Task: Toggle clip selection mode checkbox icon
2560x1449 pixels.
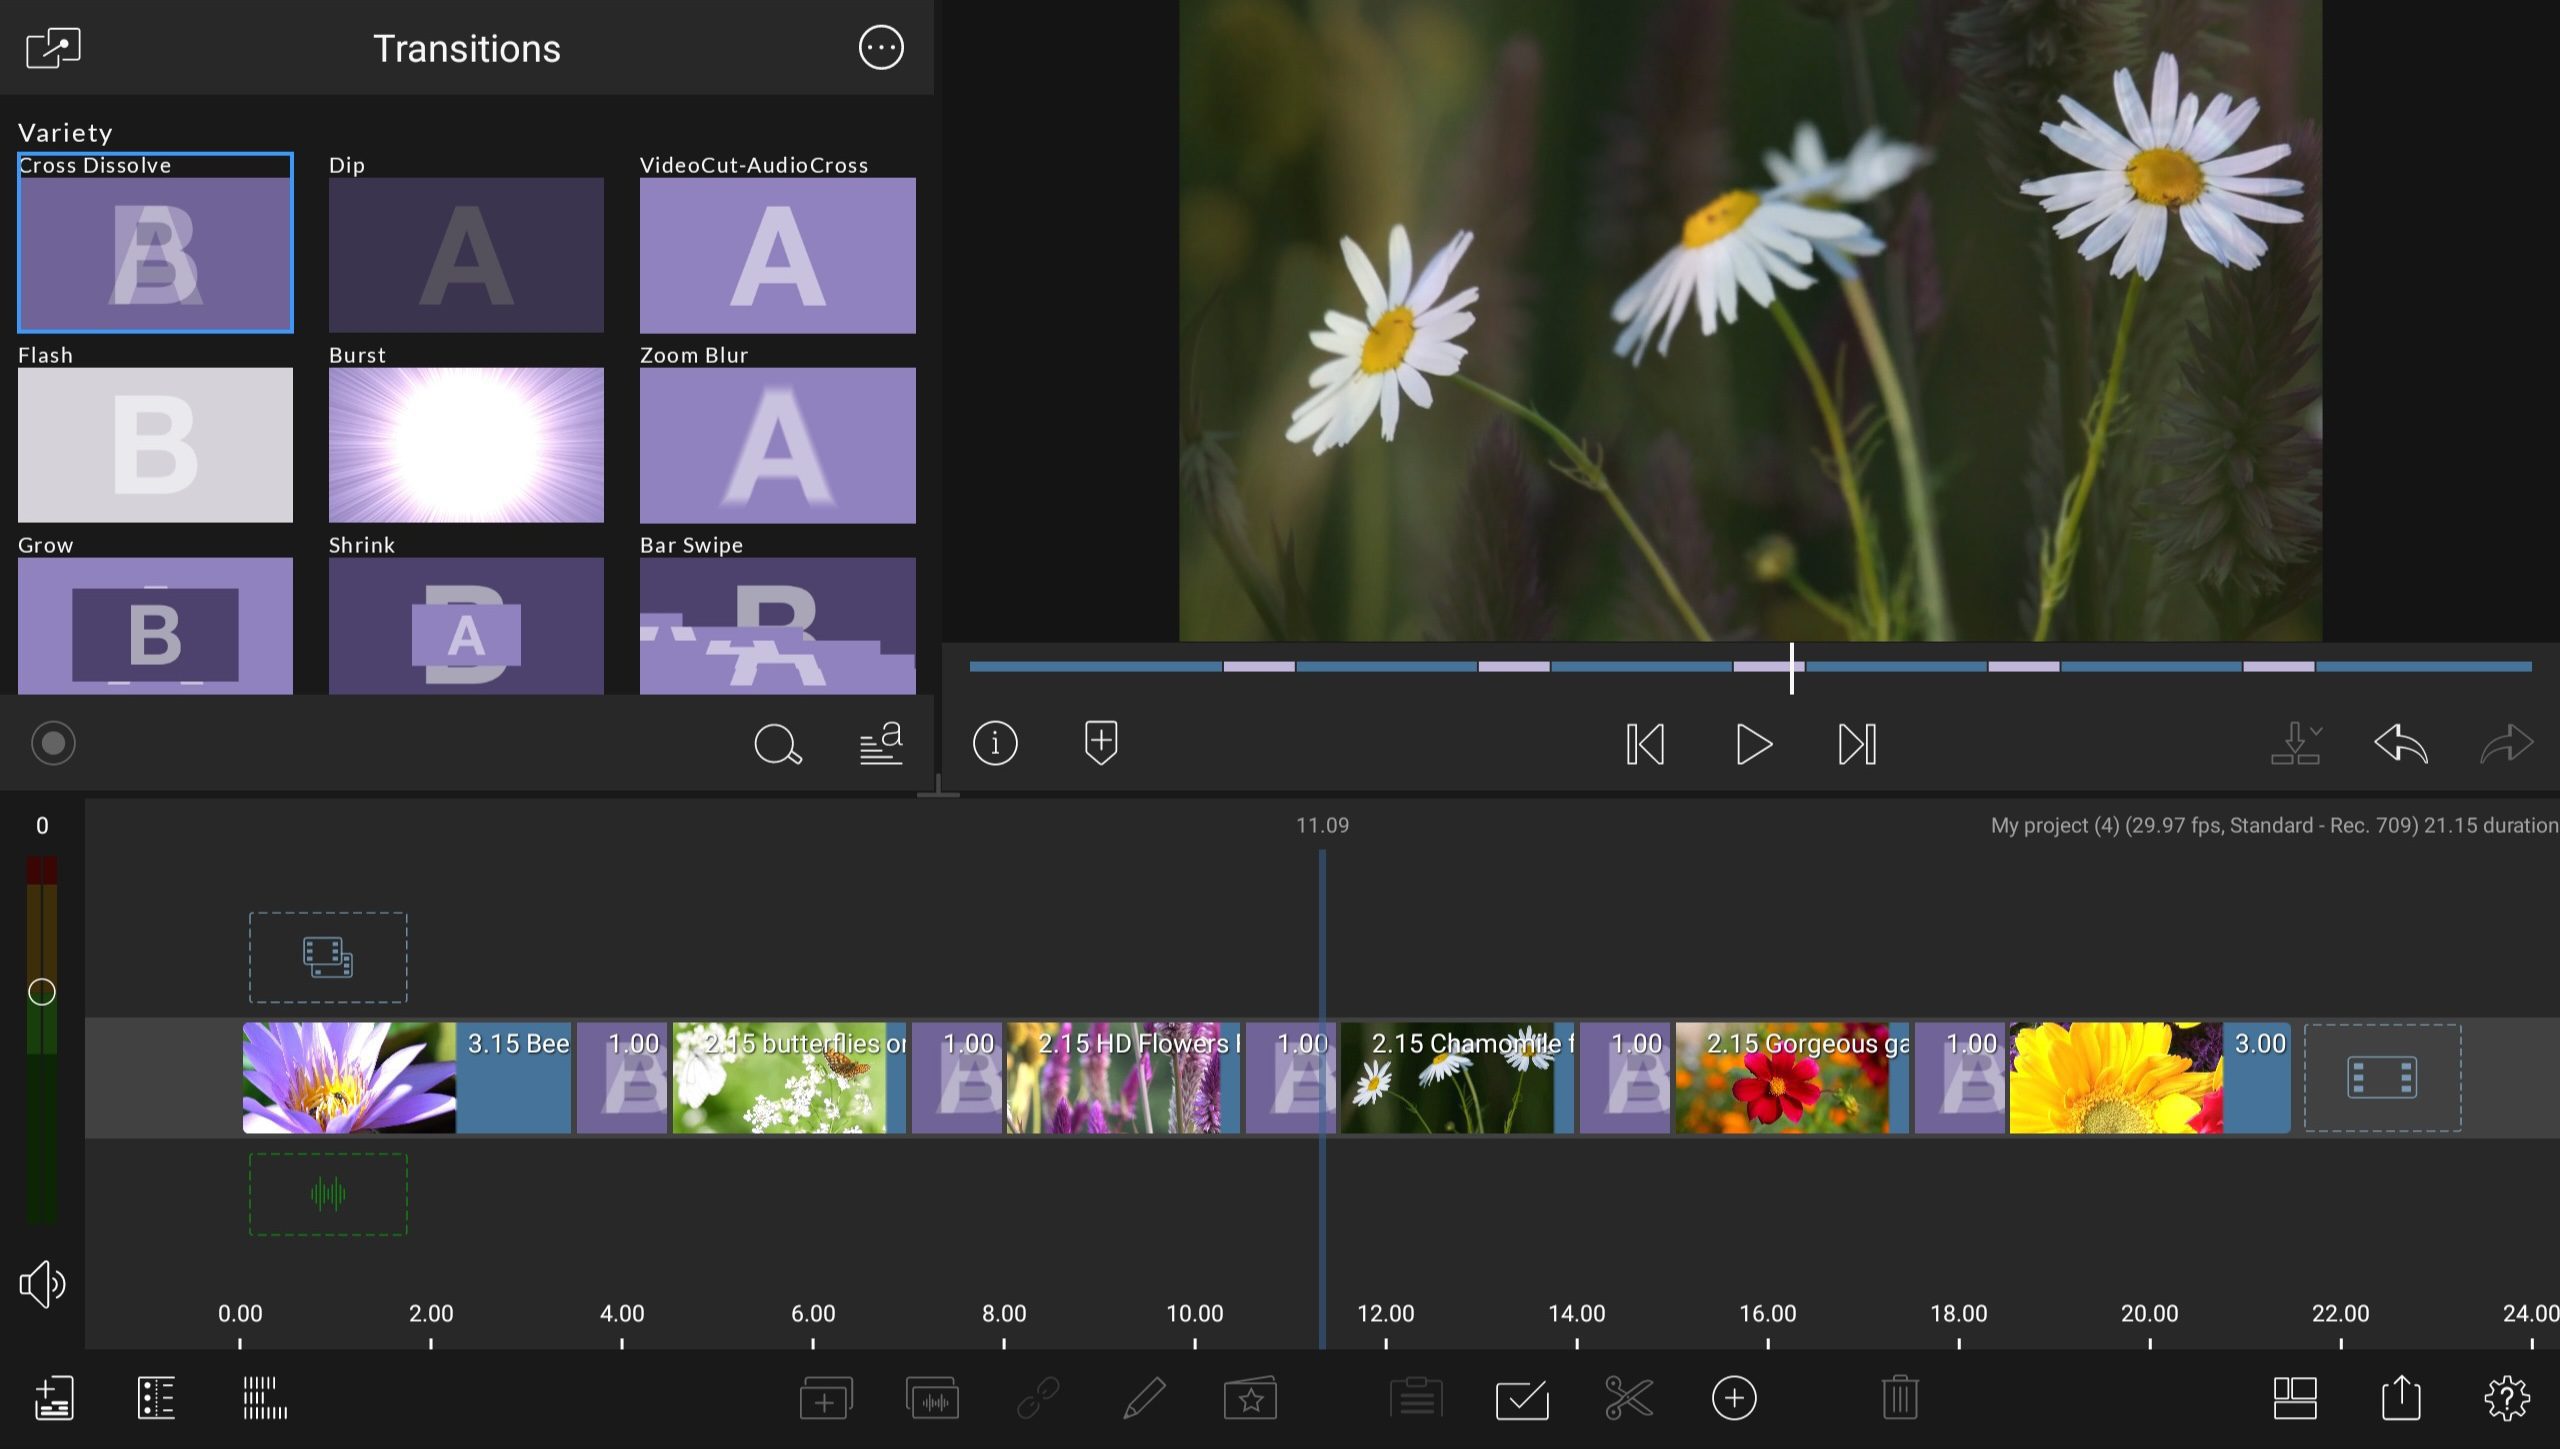Action: (1521, 1398)
